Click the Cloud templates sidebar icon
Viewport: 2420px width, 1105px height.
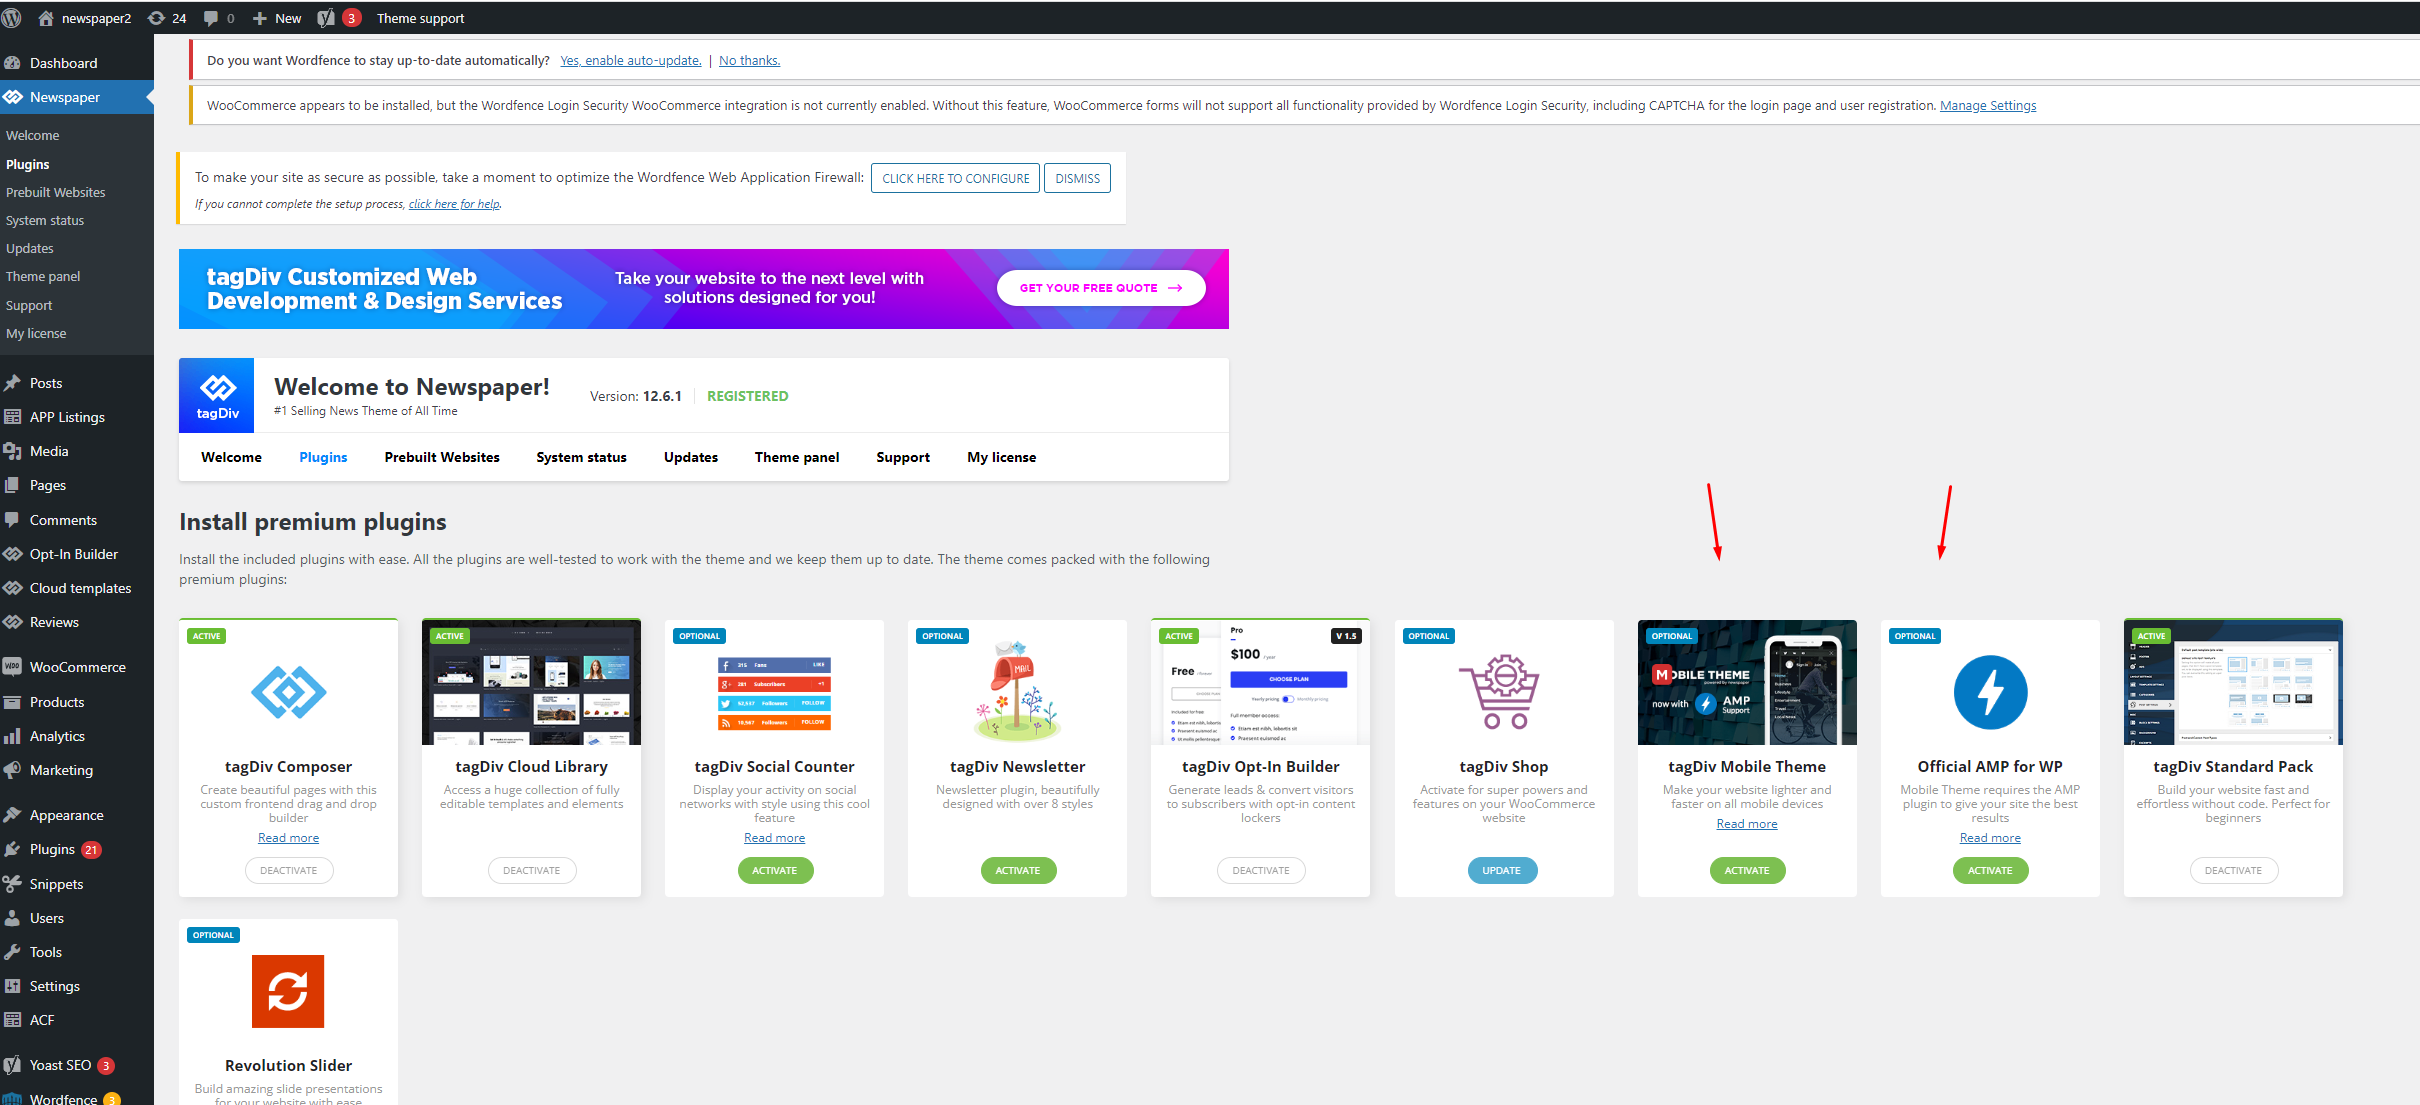coord(12,588)
